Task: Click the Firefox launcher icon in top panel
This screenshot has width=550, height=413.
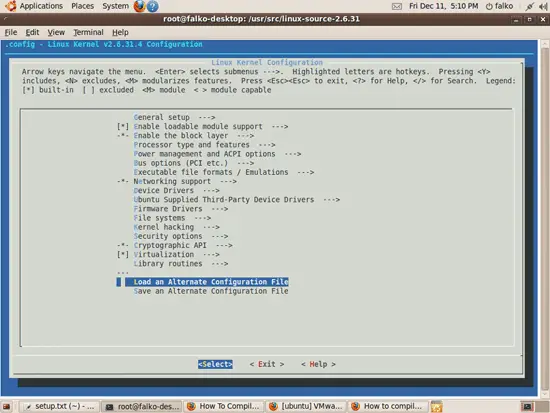Action: tap(139, 6)
